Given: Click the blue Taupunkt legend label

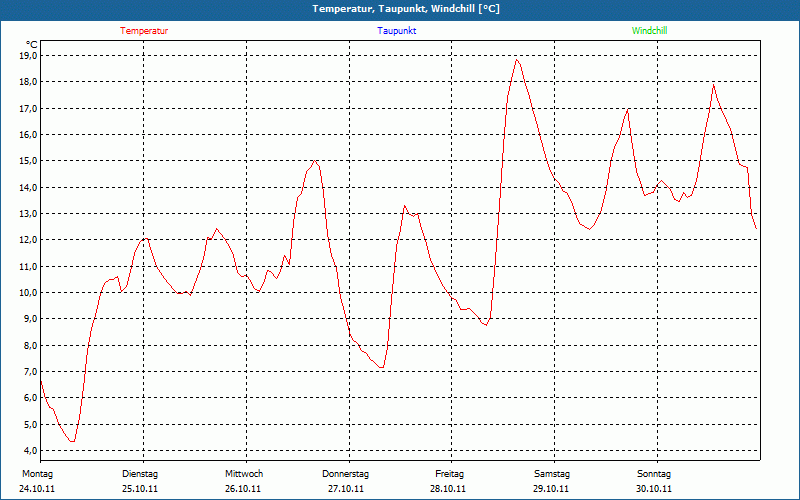Looking at the screenshot, I should [396, 31].
